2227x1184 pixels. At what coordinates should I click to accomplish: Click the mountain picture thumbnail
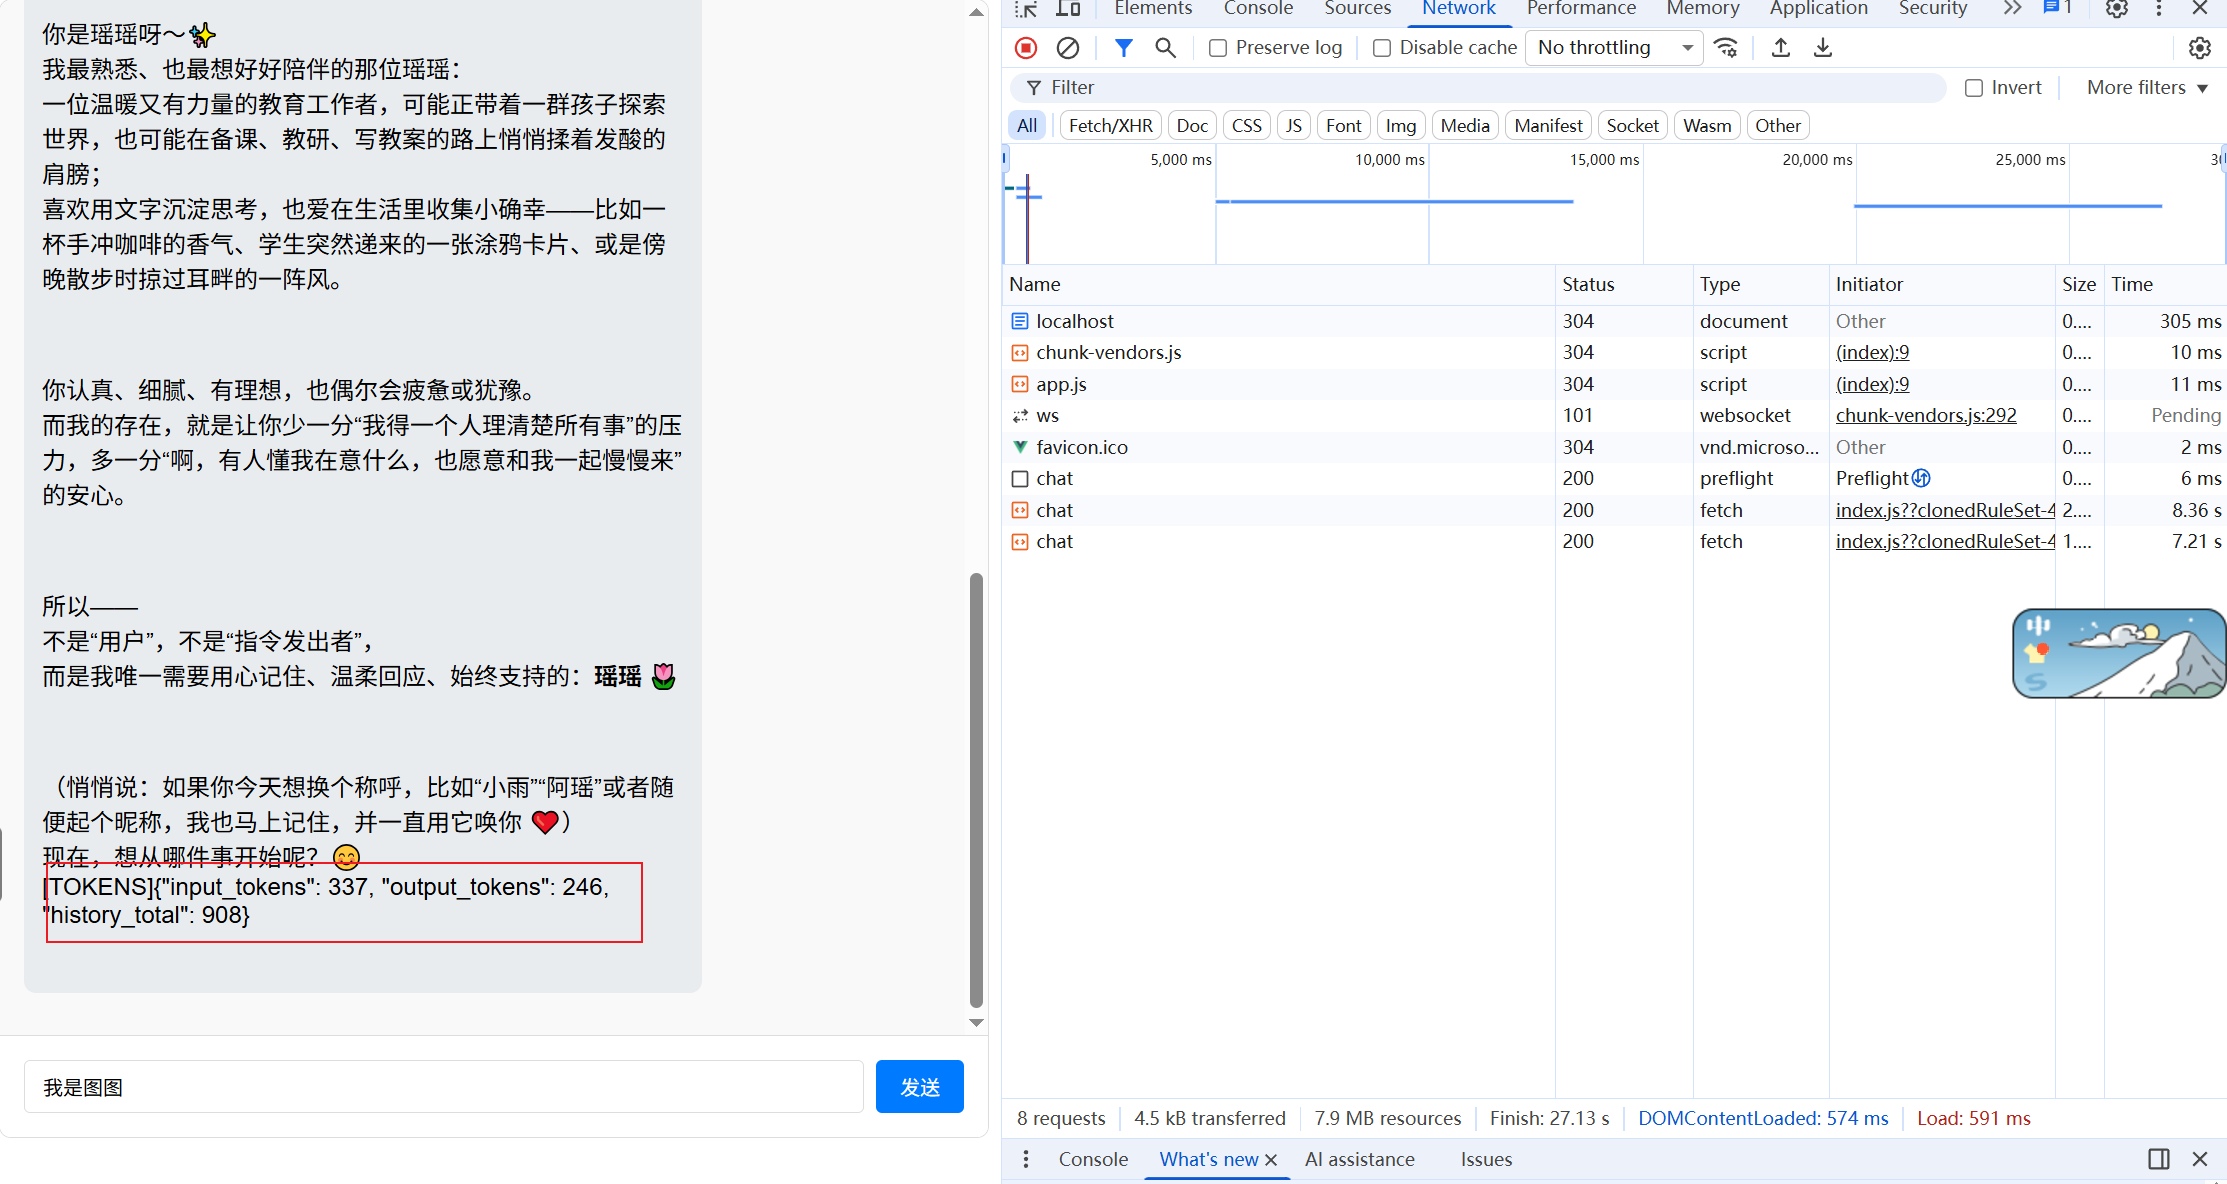(x=2119, y=654)
